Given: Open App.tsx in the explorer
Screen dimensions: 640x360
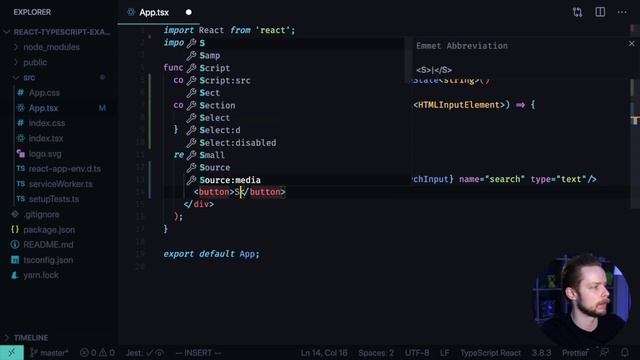Looking at the screenshot, I should [43, 108].
